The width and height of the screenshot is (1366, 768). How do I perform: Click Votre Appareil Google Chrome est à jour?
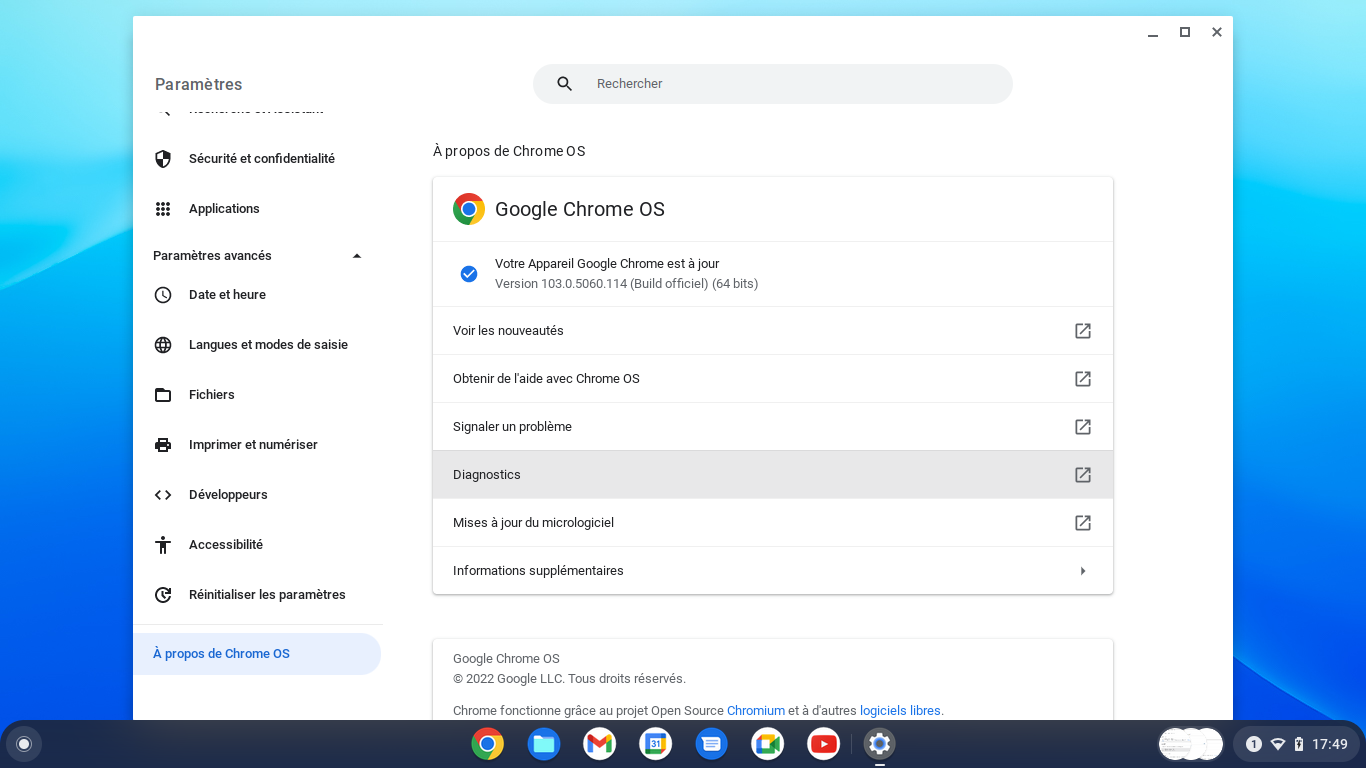pyautogui.click(x=607, y=264)
